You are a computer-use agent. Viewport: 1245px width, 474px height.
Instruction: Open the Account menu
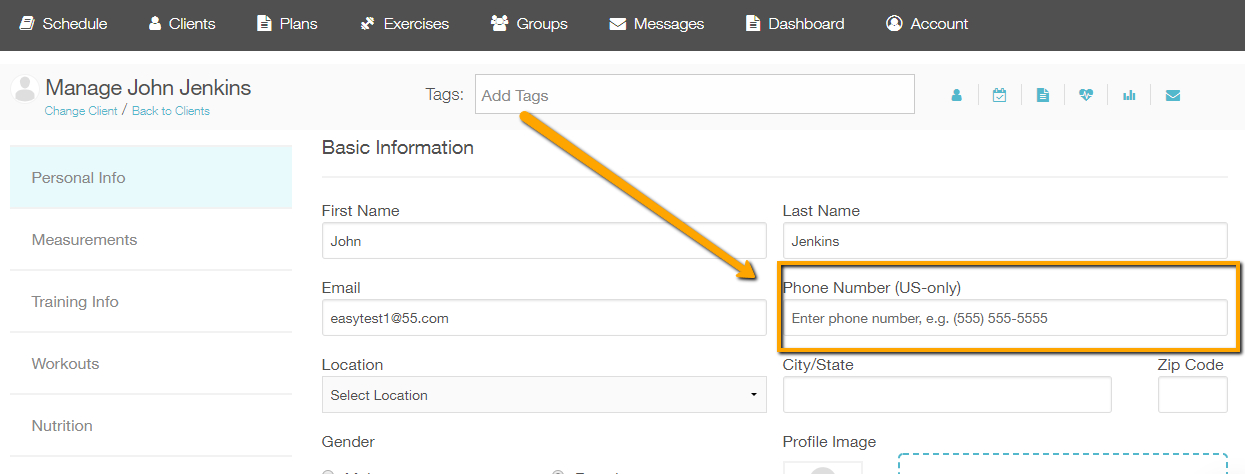click(x=927, y=23)
